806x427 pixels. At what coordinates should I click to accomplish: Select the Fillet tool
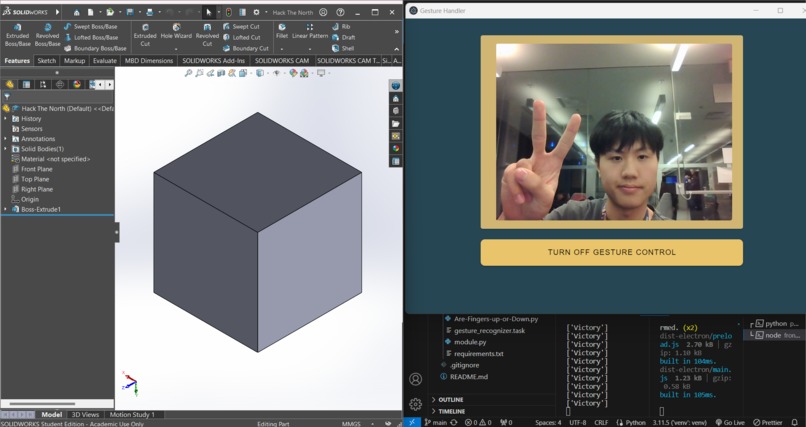coord(282,31)
